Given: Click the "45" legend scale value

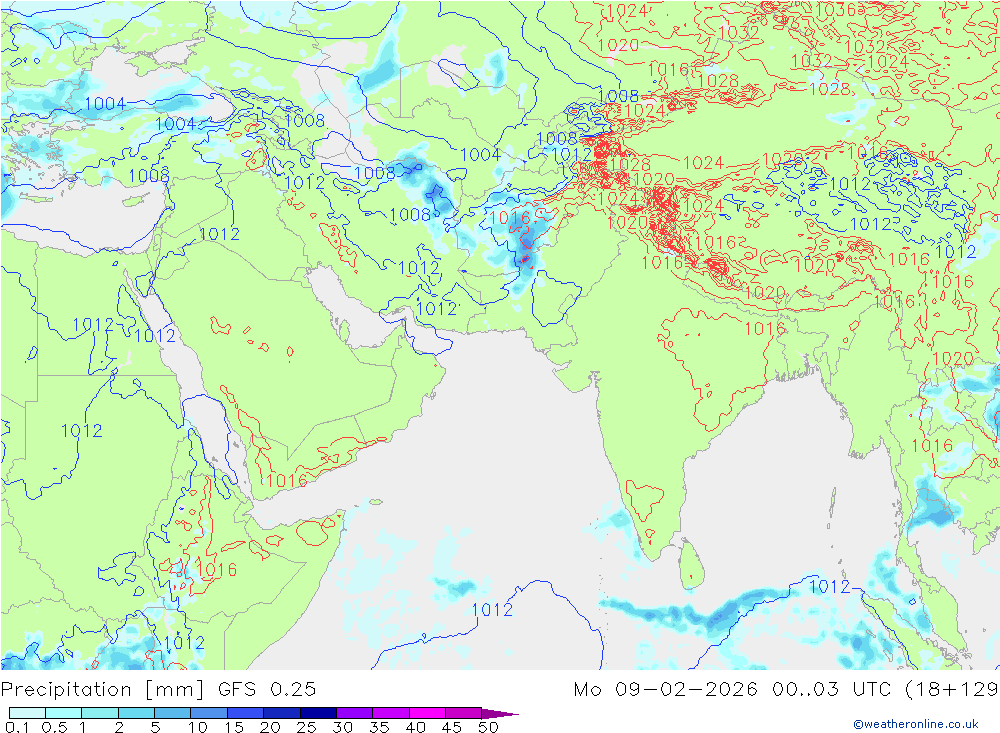Looking at the screenshot, I should 452,727.
